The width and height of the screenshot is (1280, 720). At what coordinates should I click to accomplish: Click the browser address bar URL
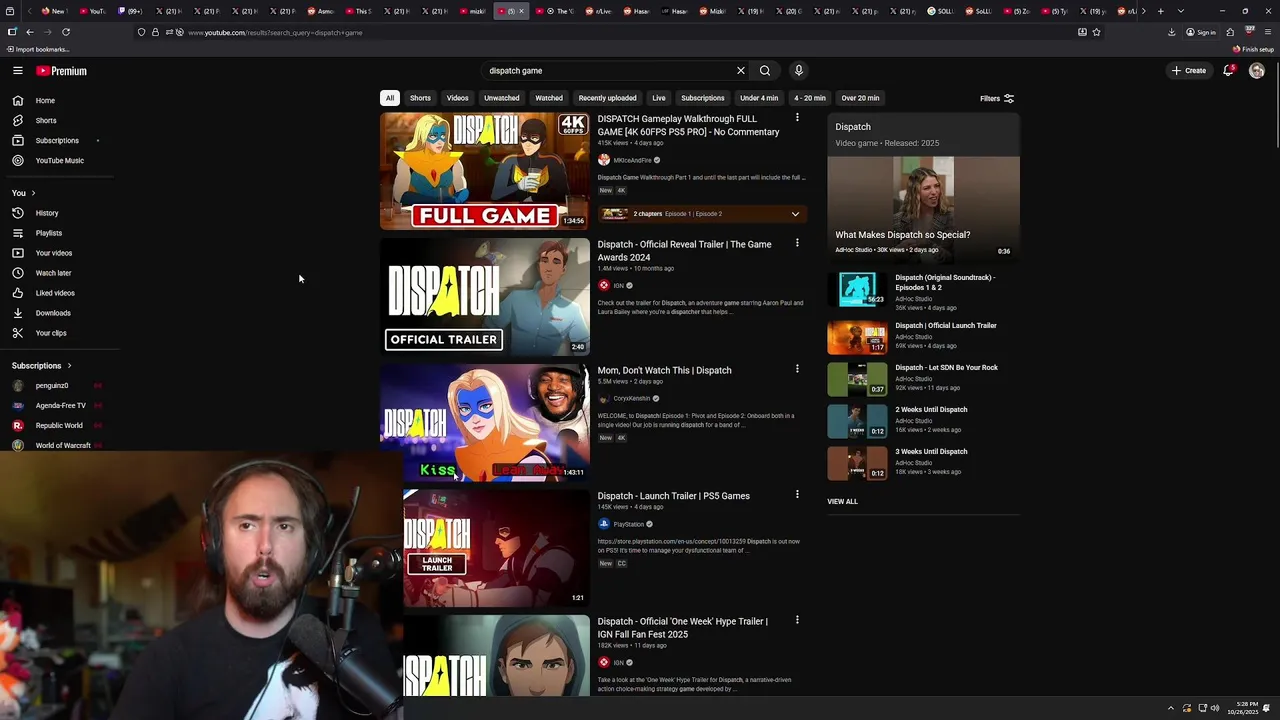pos(275,33)
